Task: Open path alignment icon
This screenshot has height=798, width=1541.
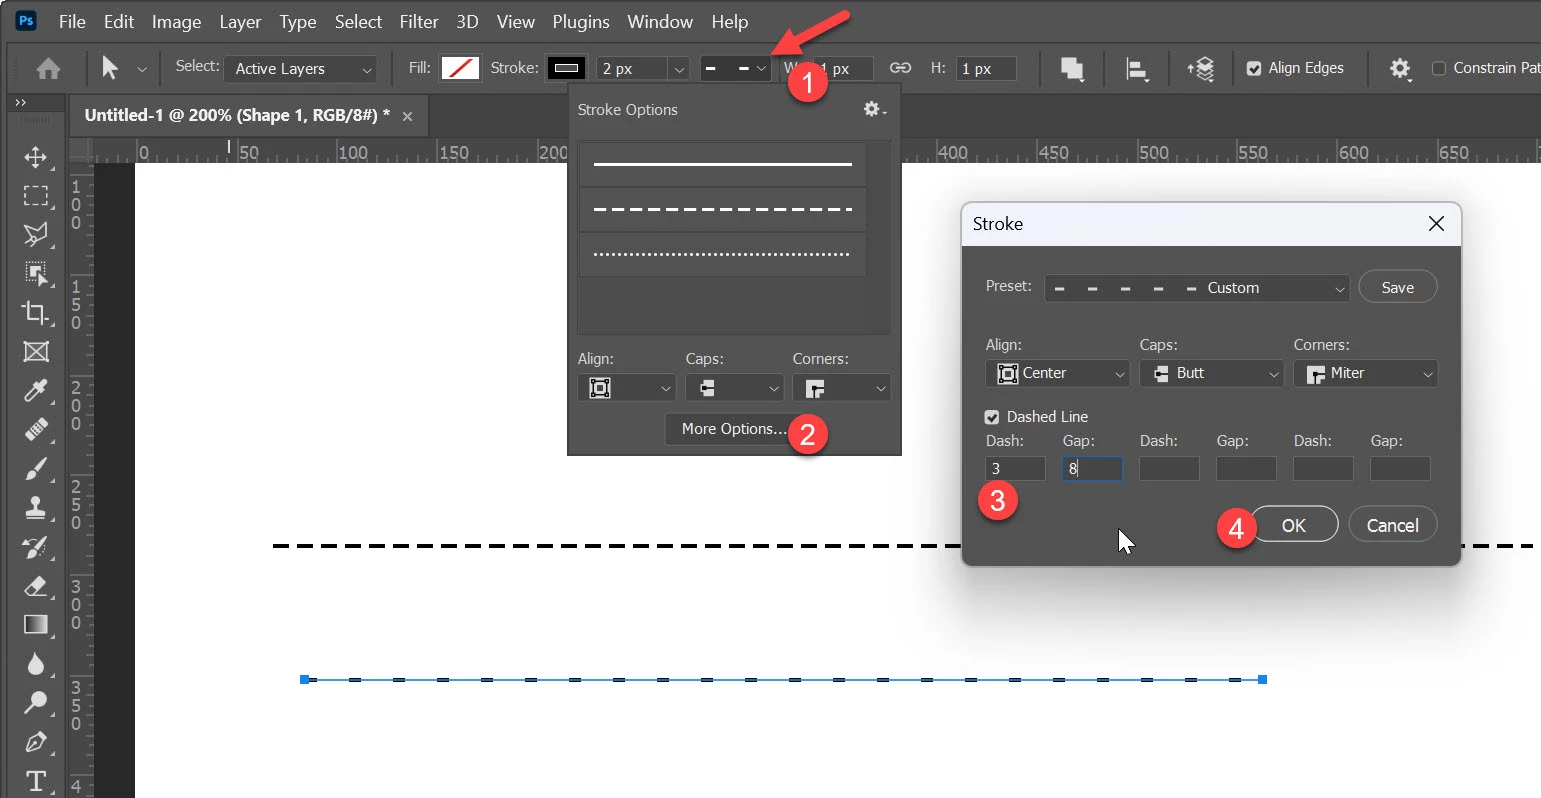Action: (x=1137, y=68)
